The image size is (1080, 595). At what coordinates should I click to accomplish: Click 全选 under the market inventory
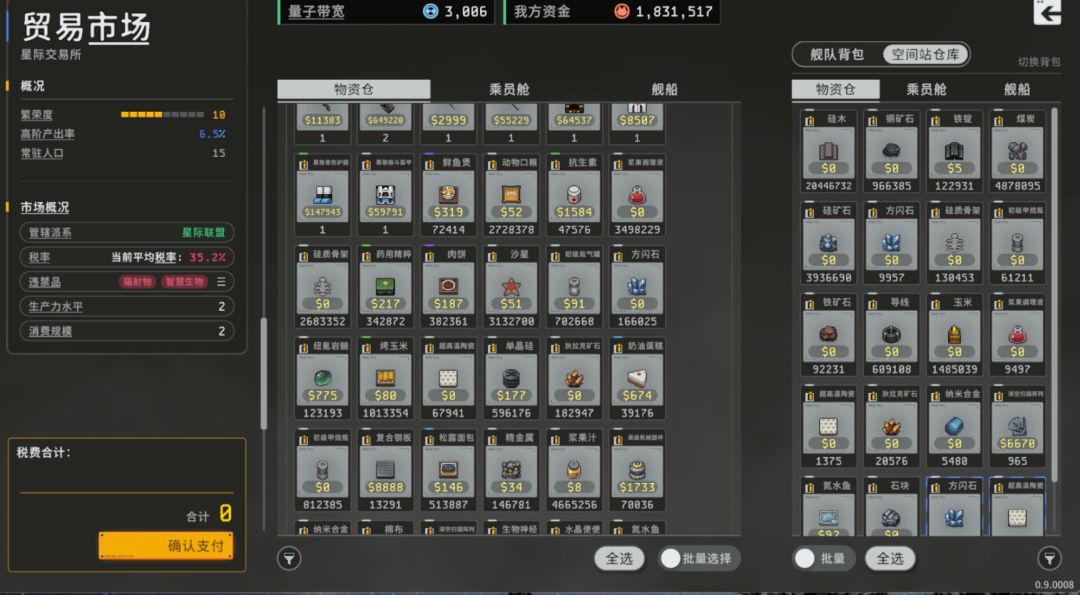pyautogui.click(x=619, y=559)
